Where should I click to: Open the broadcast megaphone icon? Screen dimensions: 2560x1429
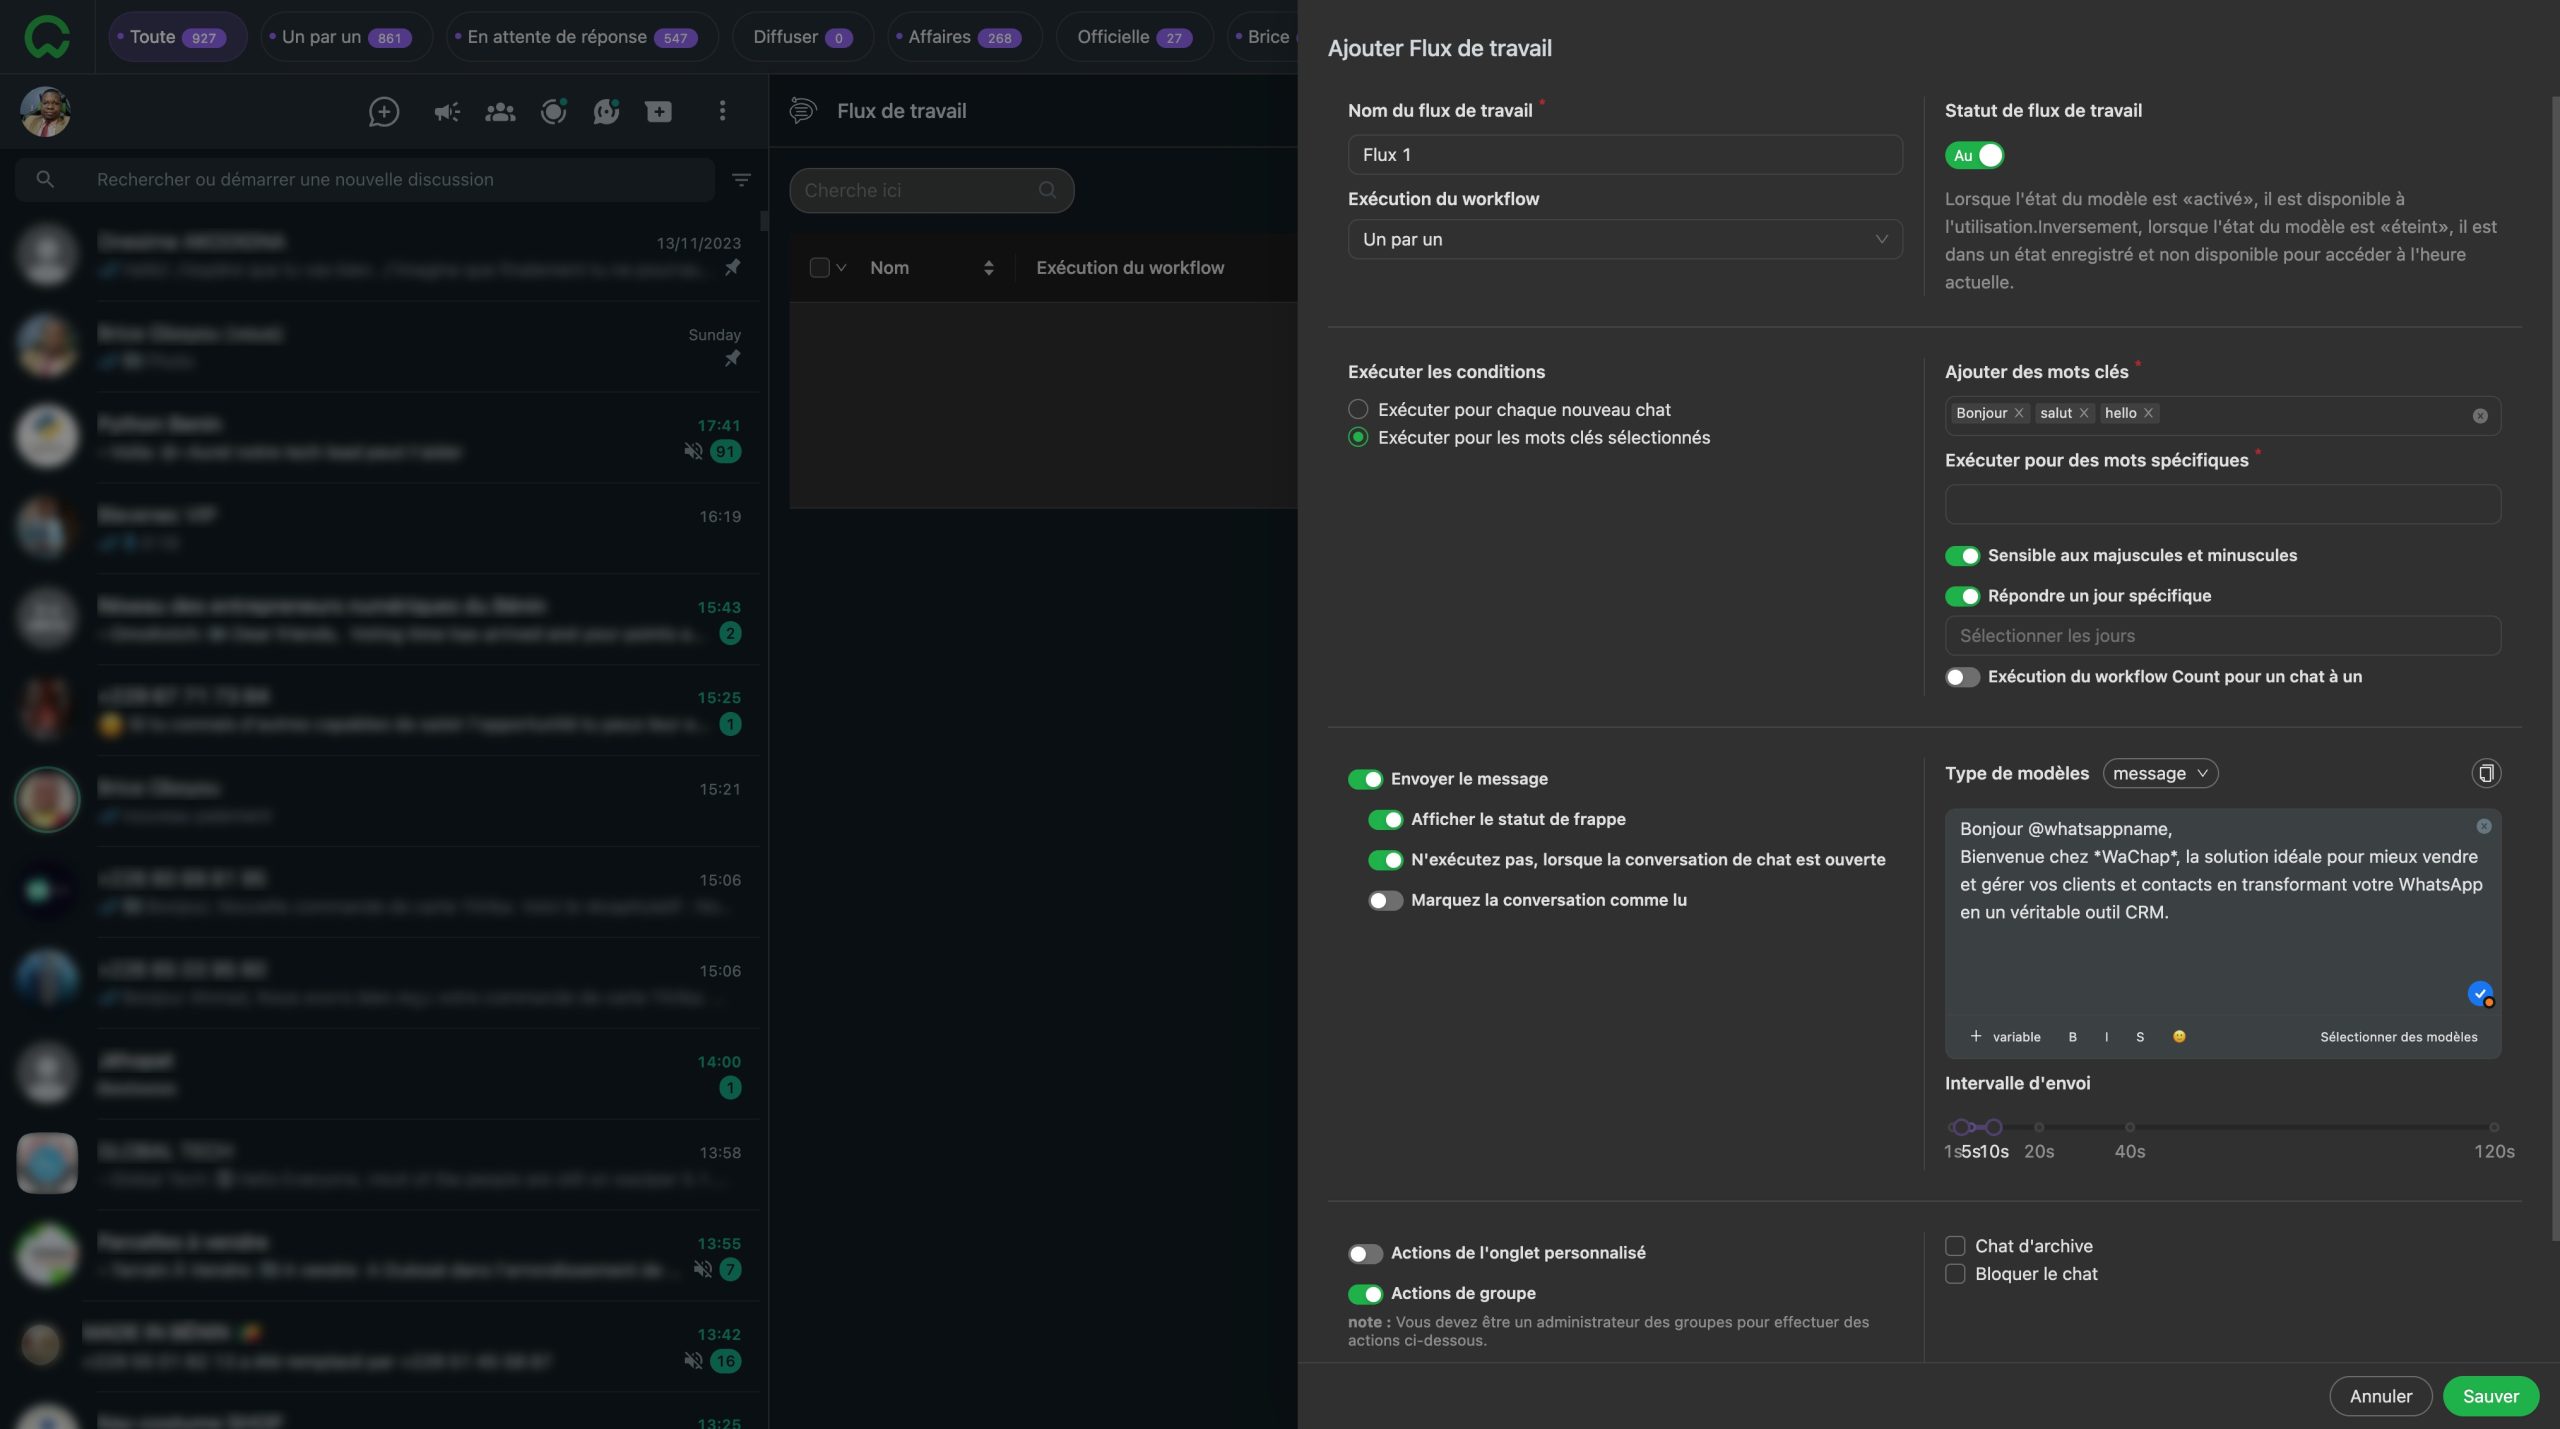click(446, 112)
